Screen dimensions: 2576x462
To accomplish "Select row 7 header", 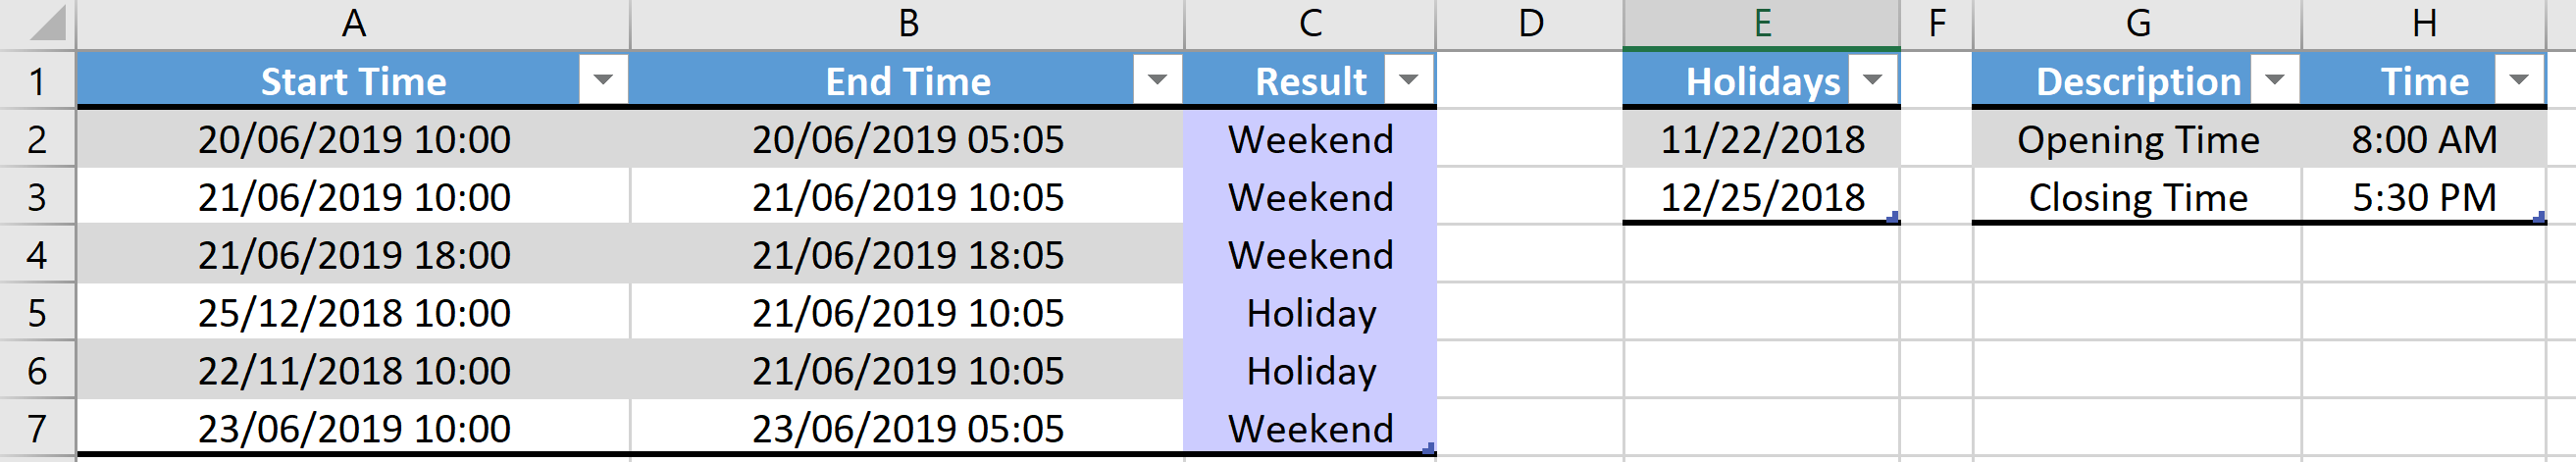I will click(x=37, y=429).
